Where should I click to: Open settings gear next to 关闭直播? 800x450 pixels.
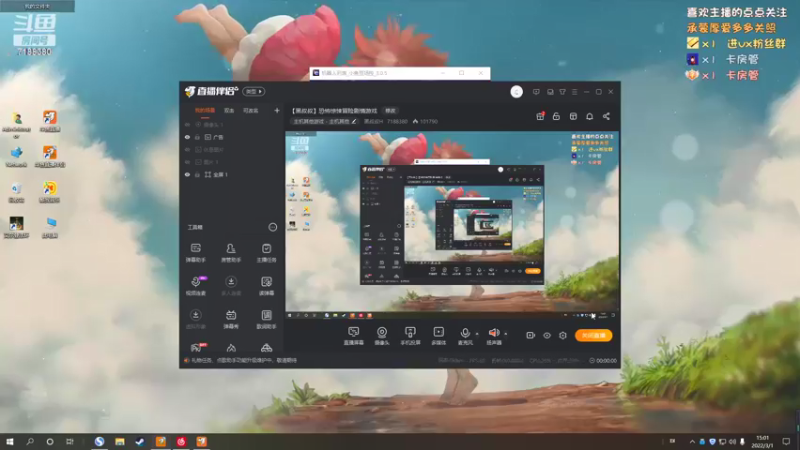point(563,335)
